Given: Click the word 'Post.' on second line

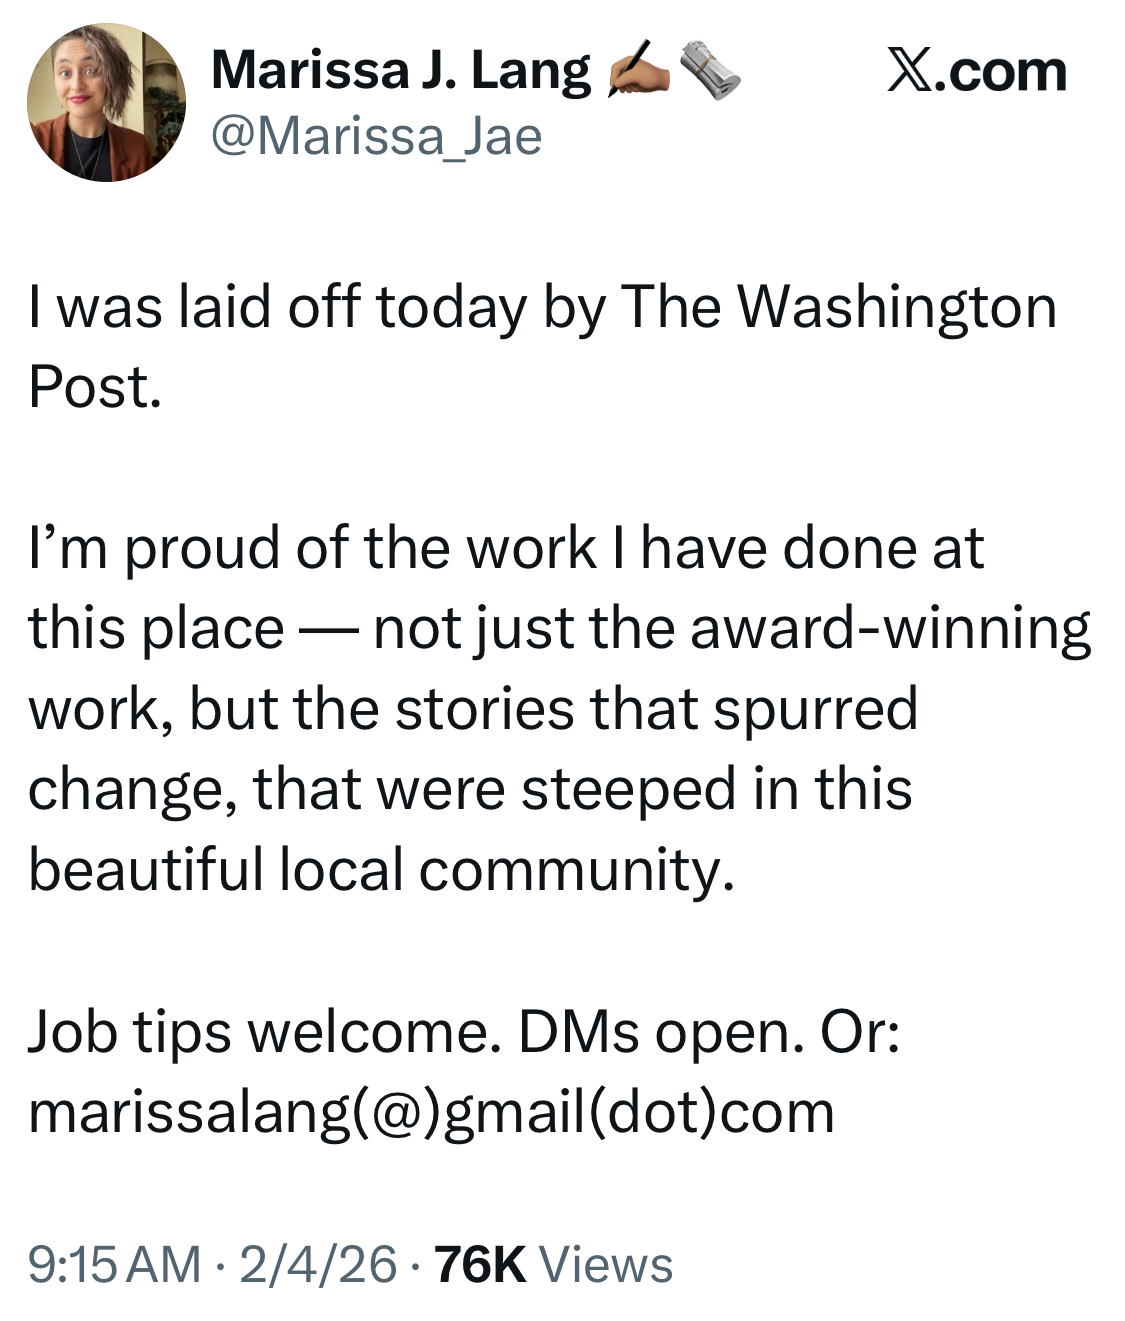Looking at the screenshot, I should pyautogui.click(x=94, y=387).
